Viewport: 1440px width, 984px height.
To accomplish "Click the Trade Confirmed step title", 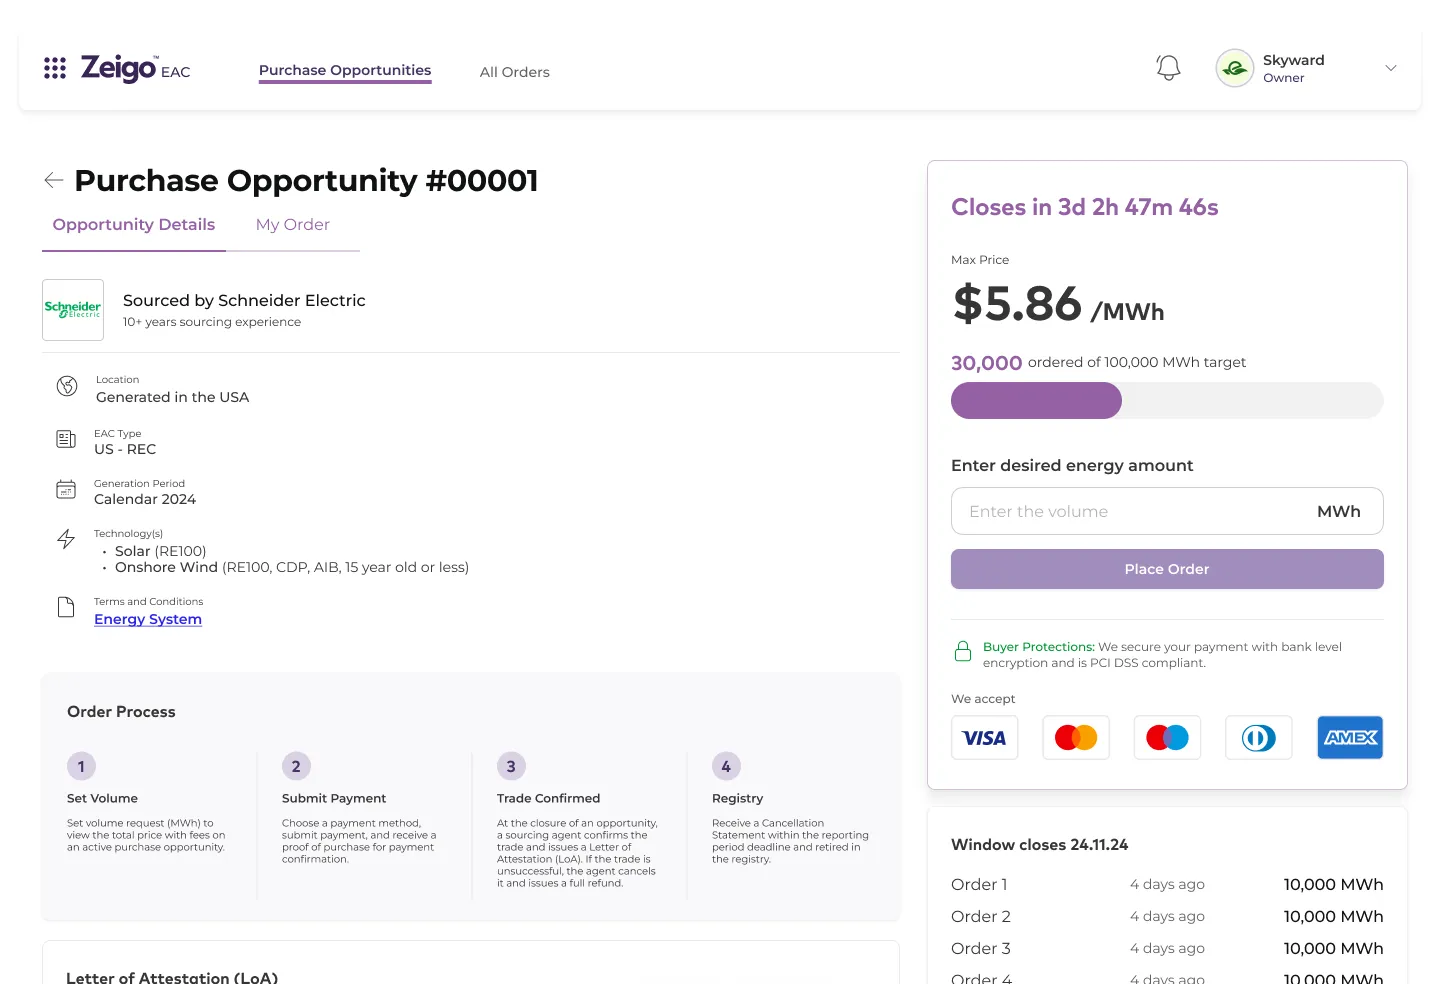I will pos(548,798).
